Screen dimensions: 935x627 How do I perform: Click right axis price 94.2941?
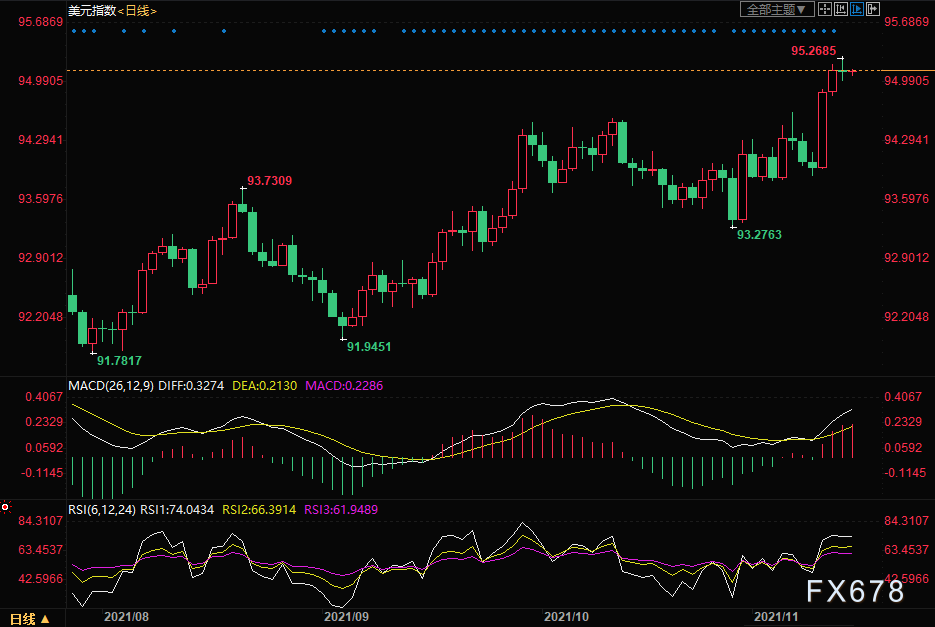coord(906,140)
